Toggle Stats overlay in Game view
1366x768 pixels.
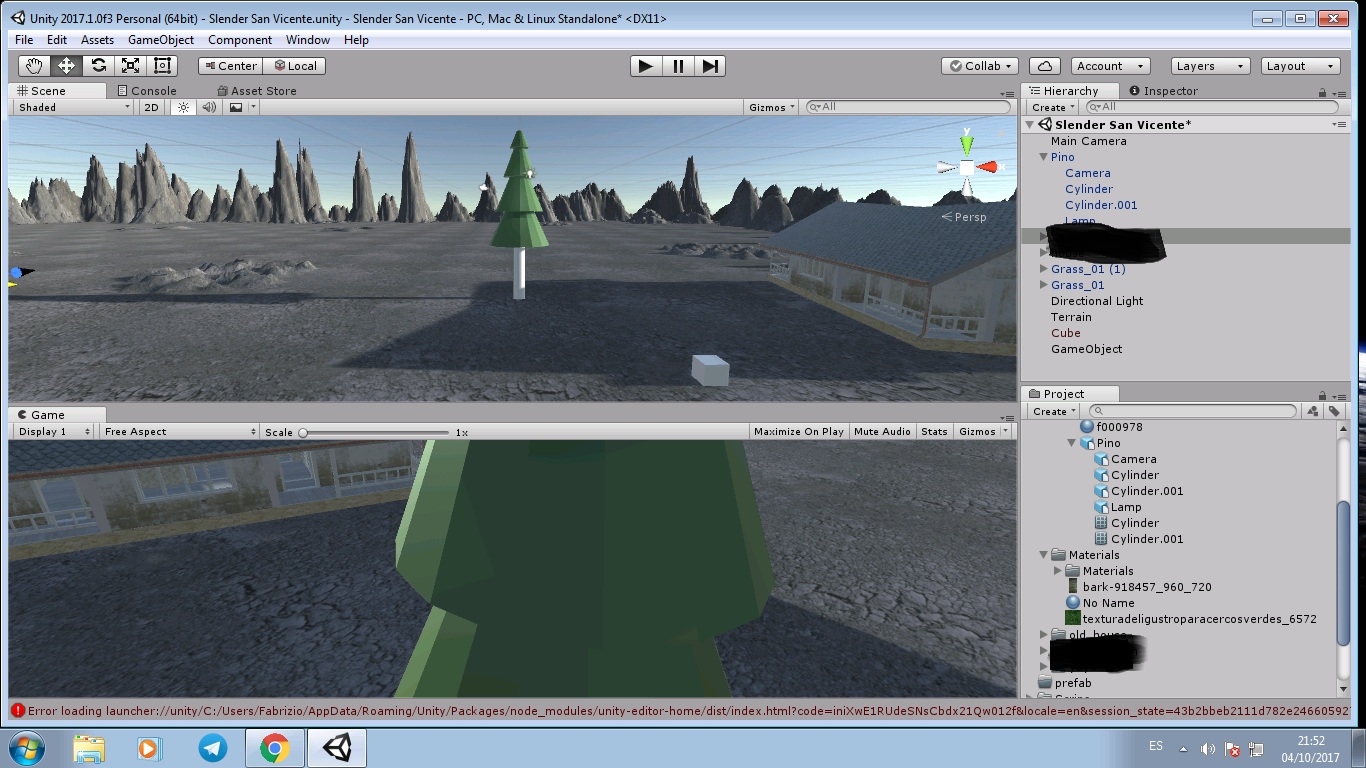click(x=934, y=432)
